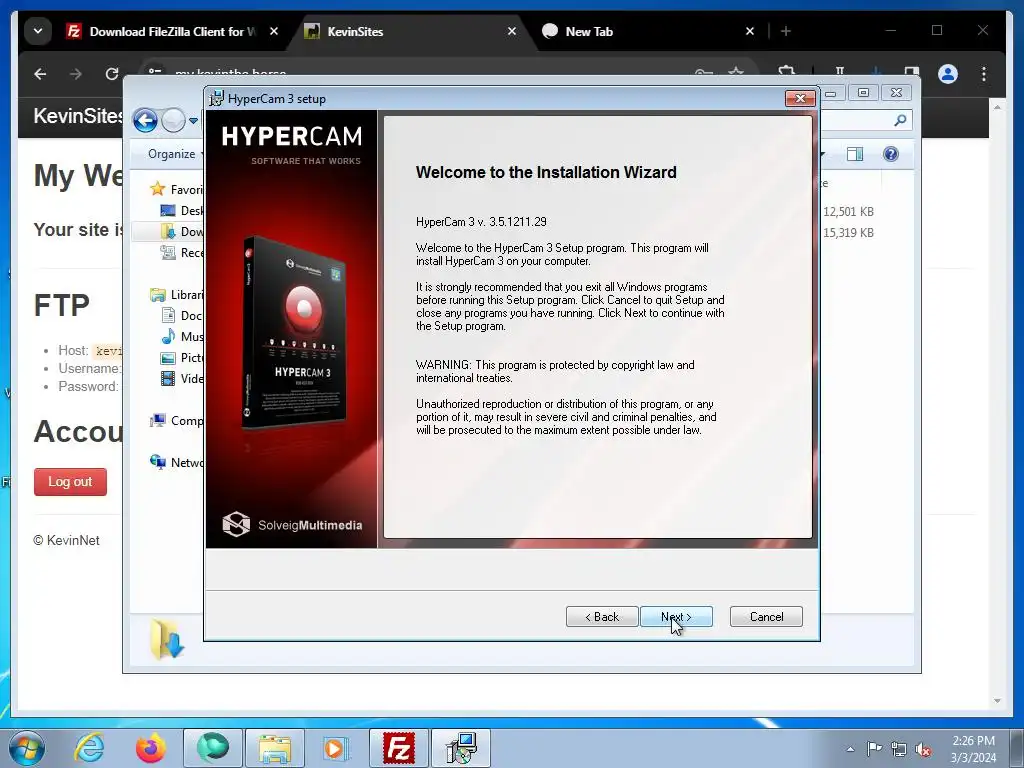Open Explorer recent locations dropdown arrow
The width and height of the screenshot is (1024, 768).
(193, 121)
